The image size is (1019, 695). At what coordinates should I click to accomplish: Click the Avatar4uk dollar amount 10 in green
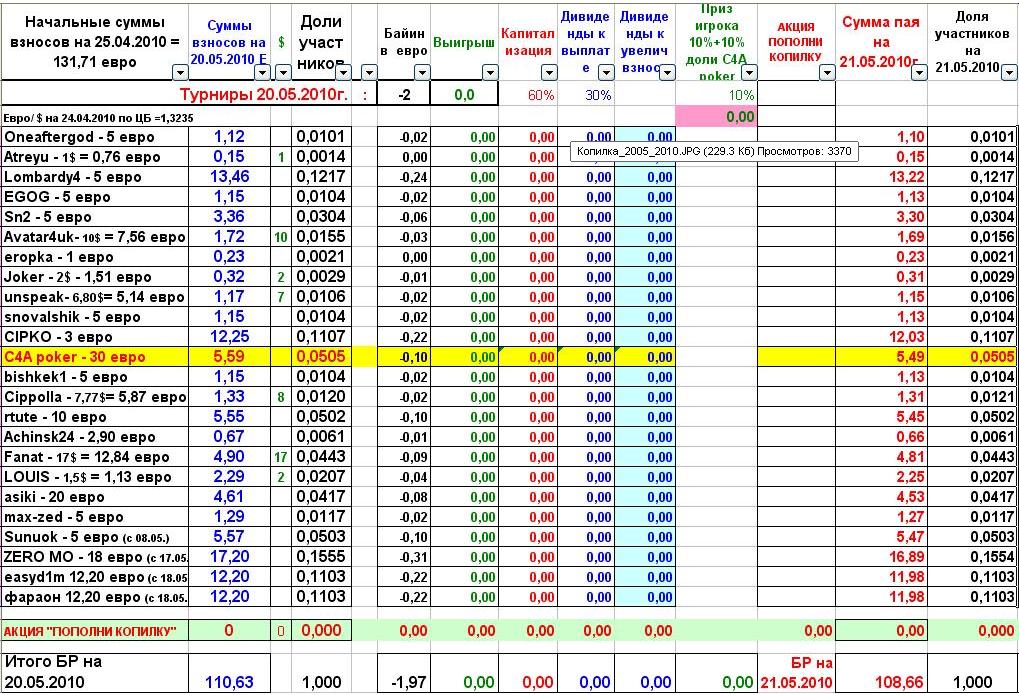[281, 237]
